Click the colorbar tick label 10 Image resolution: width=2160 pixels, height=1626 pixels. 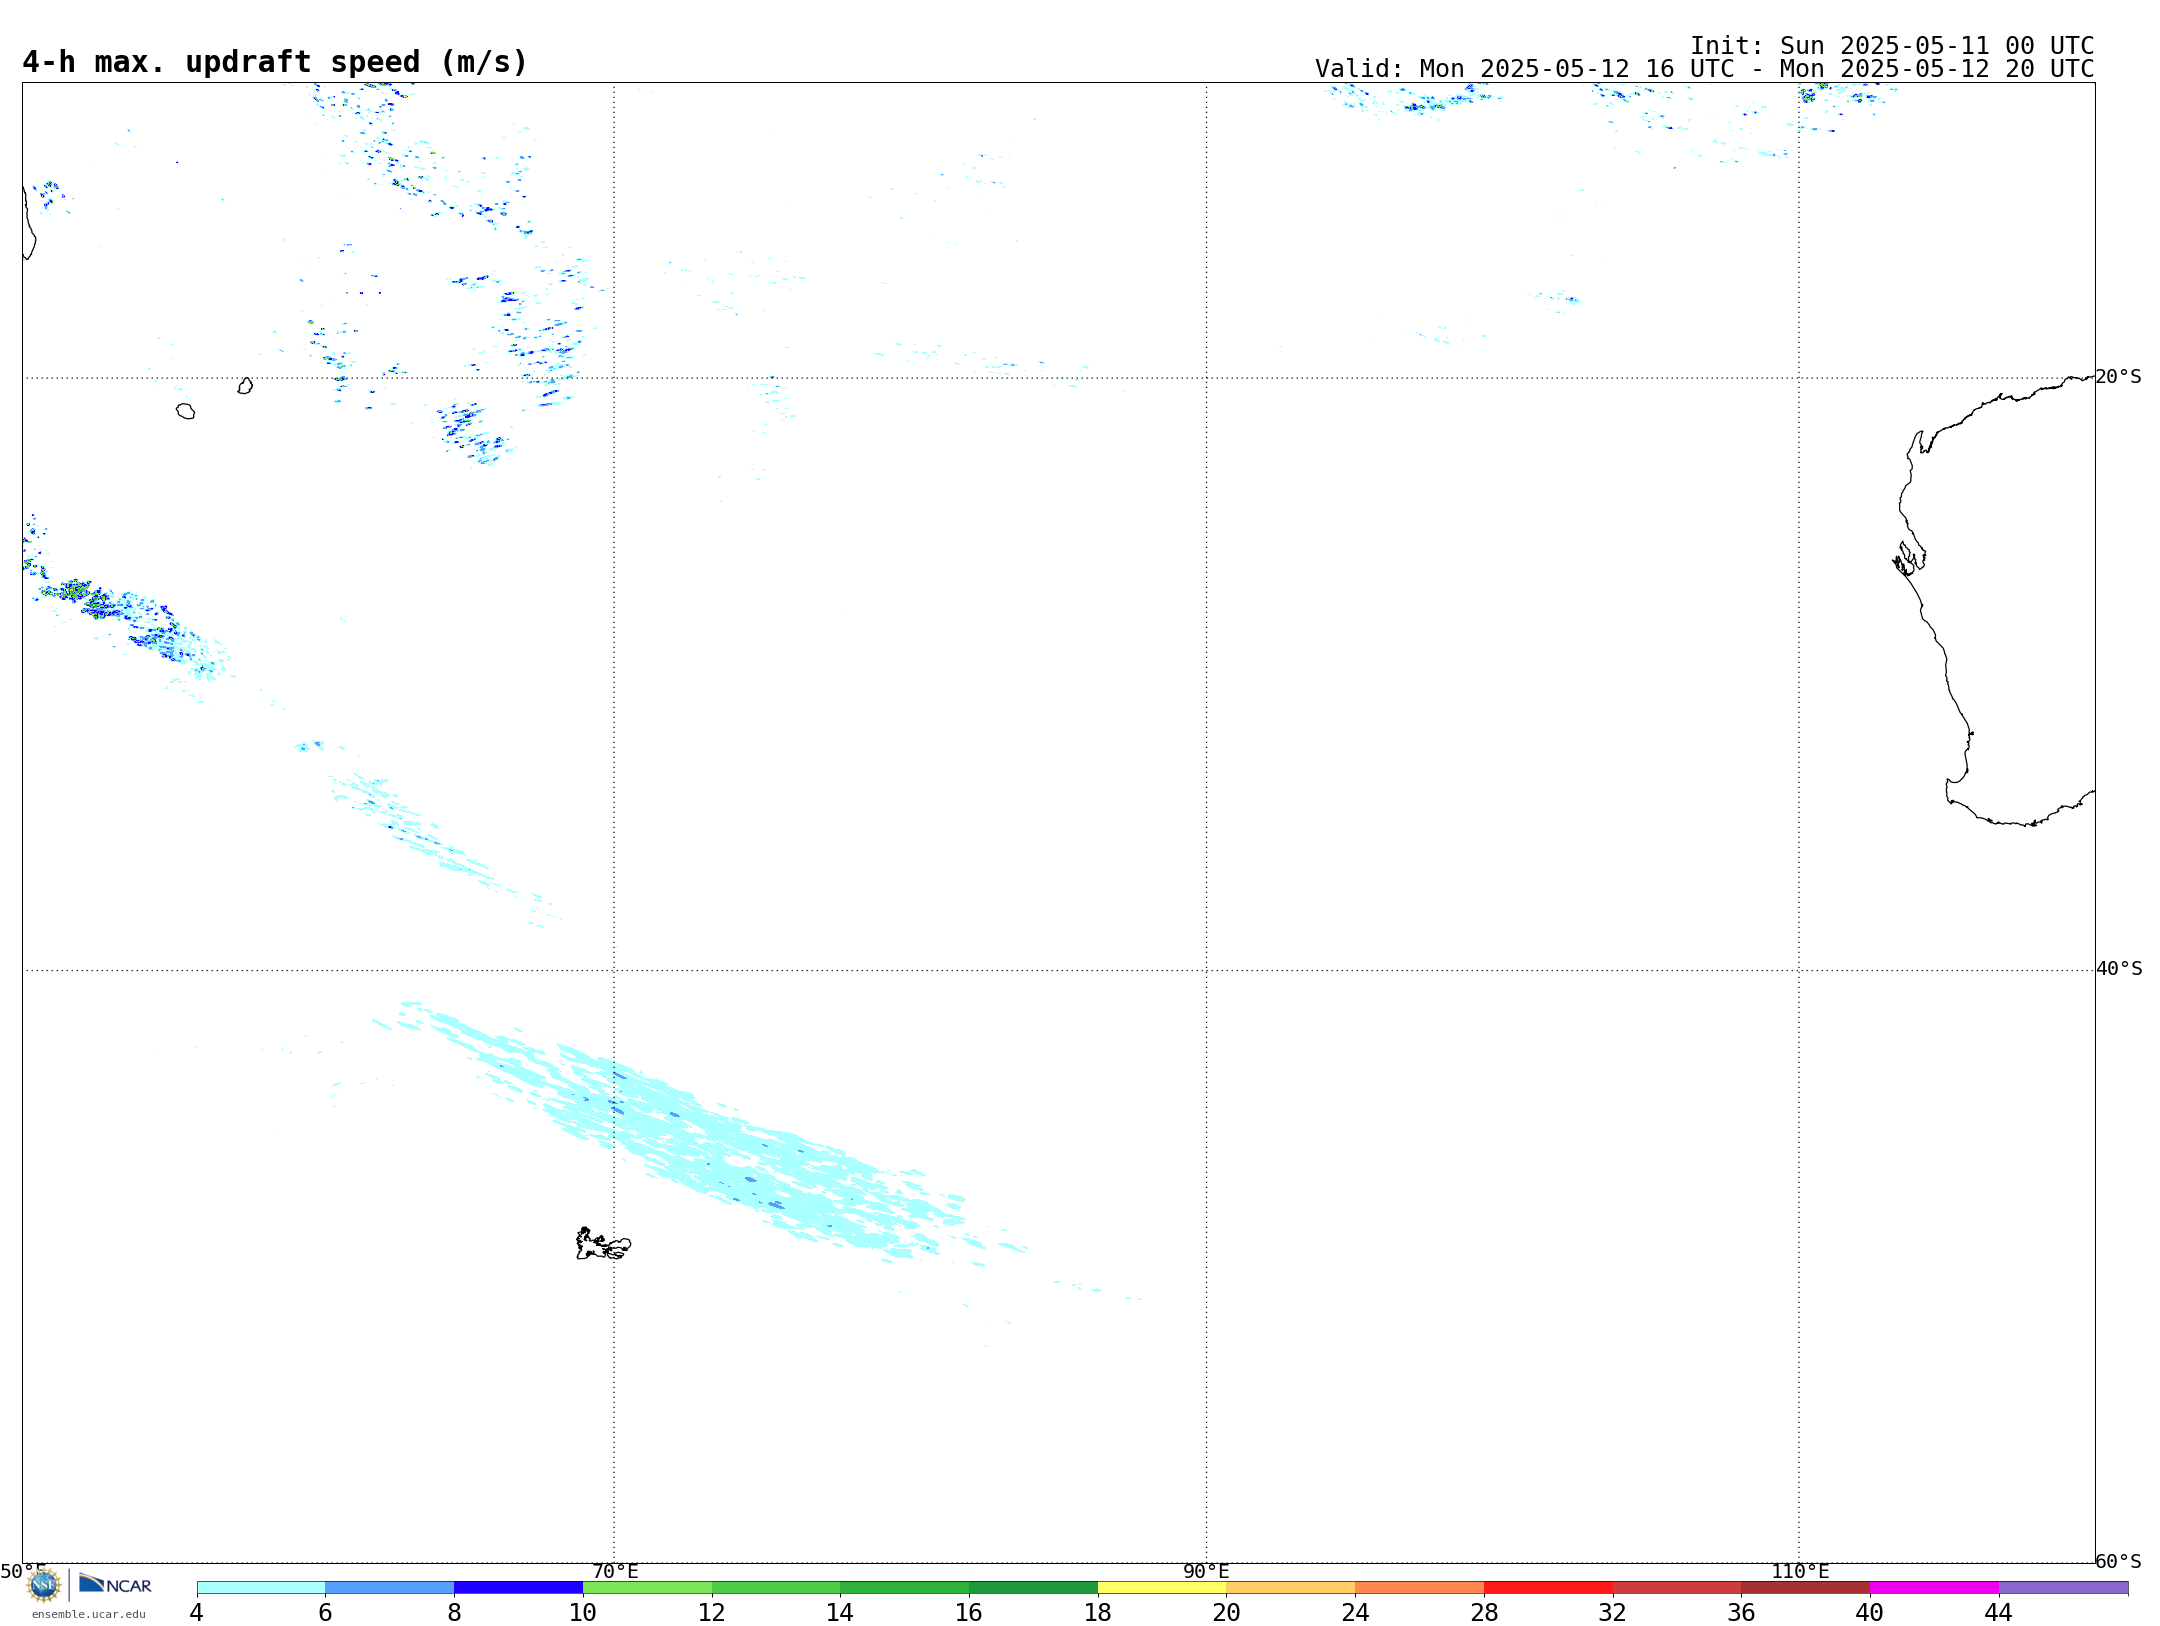[583, 1612]
